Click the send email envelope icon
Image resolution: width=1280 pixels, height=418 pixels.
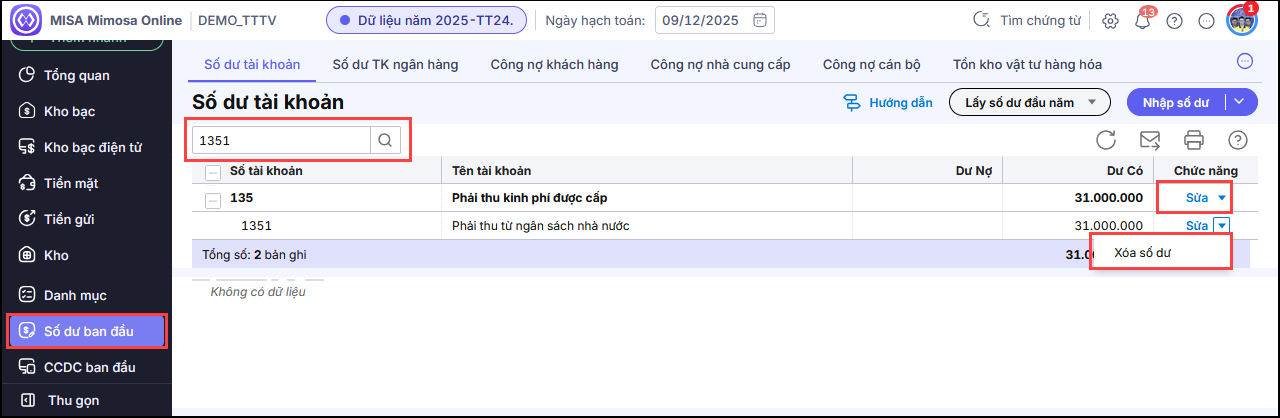(x=1150, y=140)
